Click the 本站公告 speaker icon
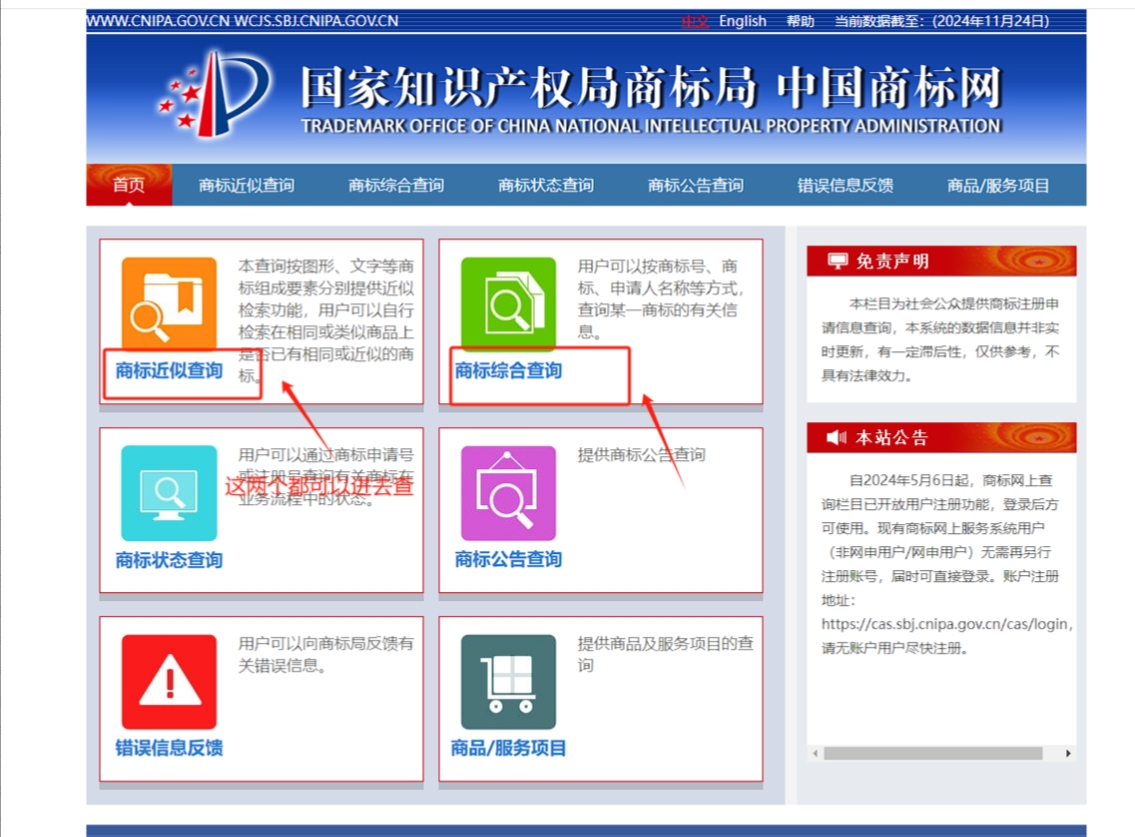The width and height of the screenshot is (1135, 837). point(837,437)
